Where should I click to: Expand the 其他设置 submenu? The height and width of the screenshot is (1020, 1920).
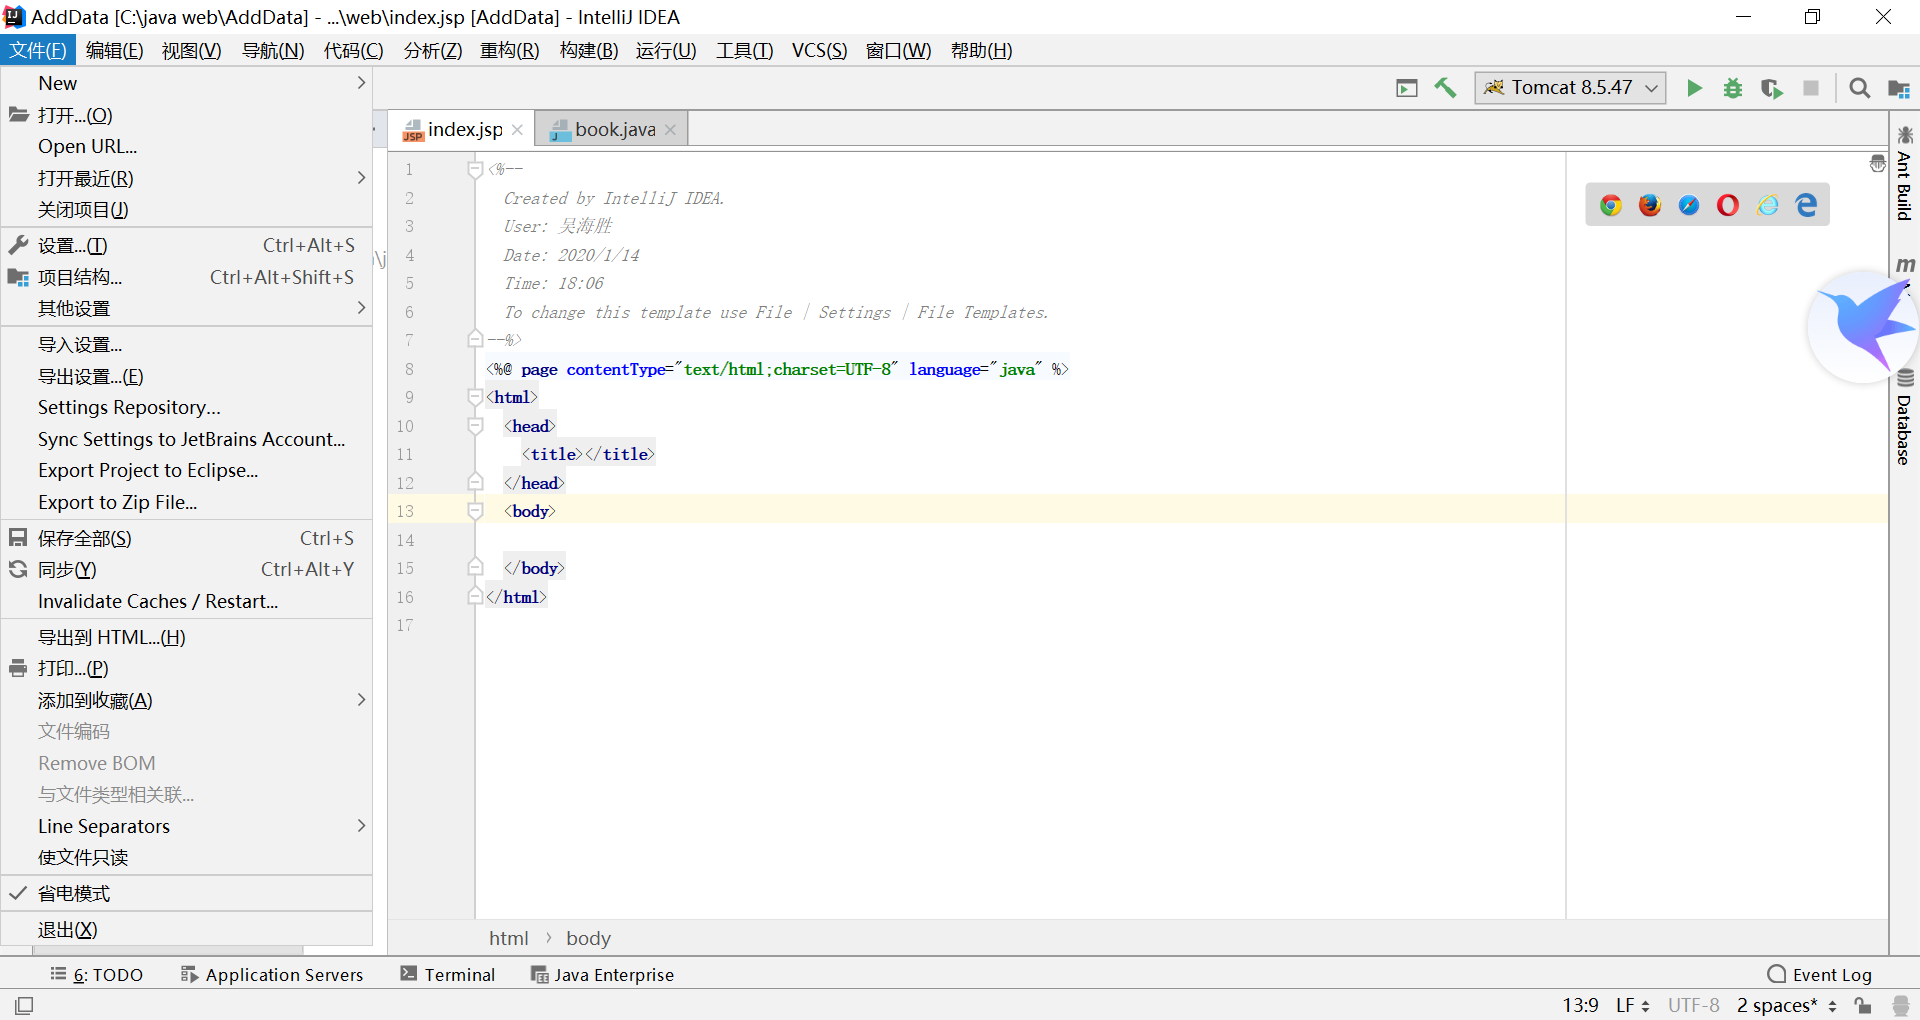(187, 308)
